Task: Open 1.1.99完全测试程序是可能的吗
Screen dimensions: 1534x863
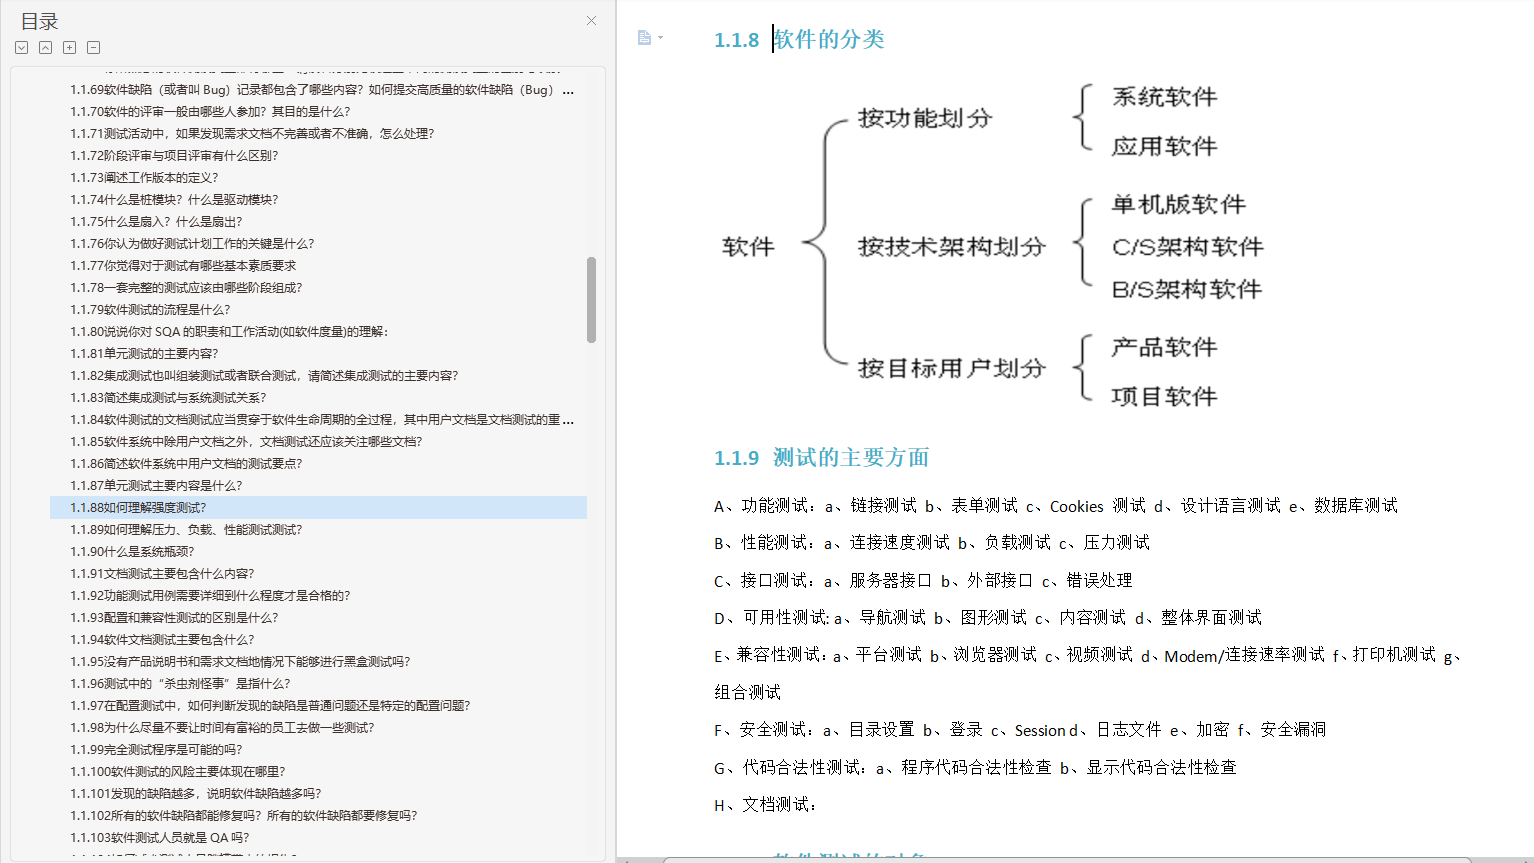Action: tap(156, 750)
